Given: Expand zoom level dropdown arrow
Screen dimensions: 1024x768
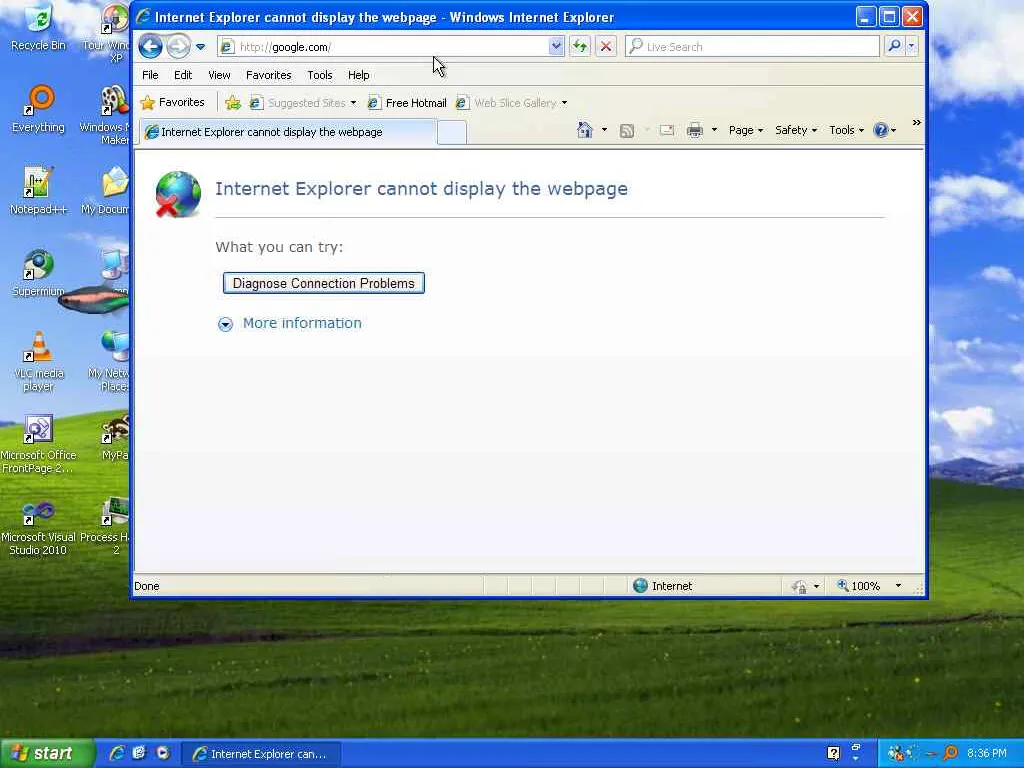Looking at the screenshot, I should click(x=898, y=586).
